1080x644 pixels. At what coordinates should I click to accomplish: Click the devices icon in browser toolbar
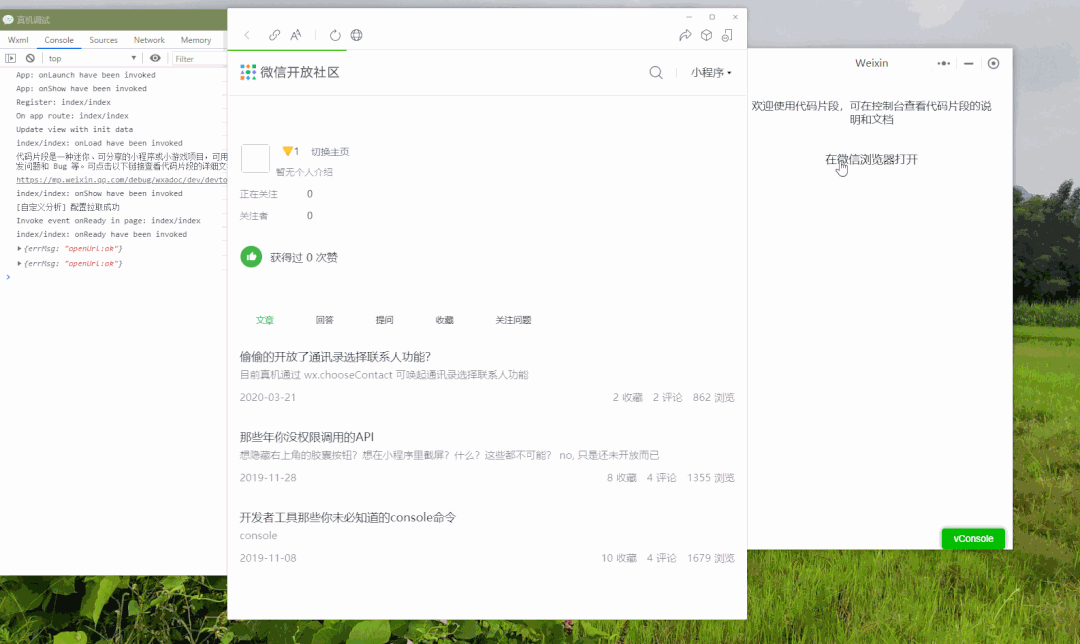pos(727,35)
